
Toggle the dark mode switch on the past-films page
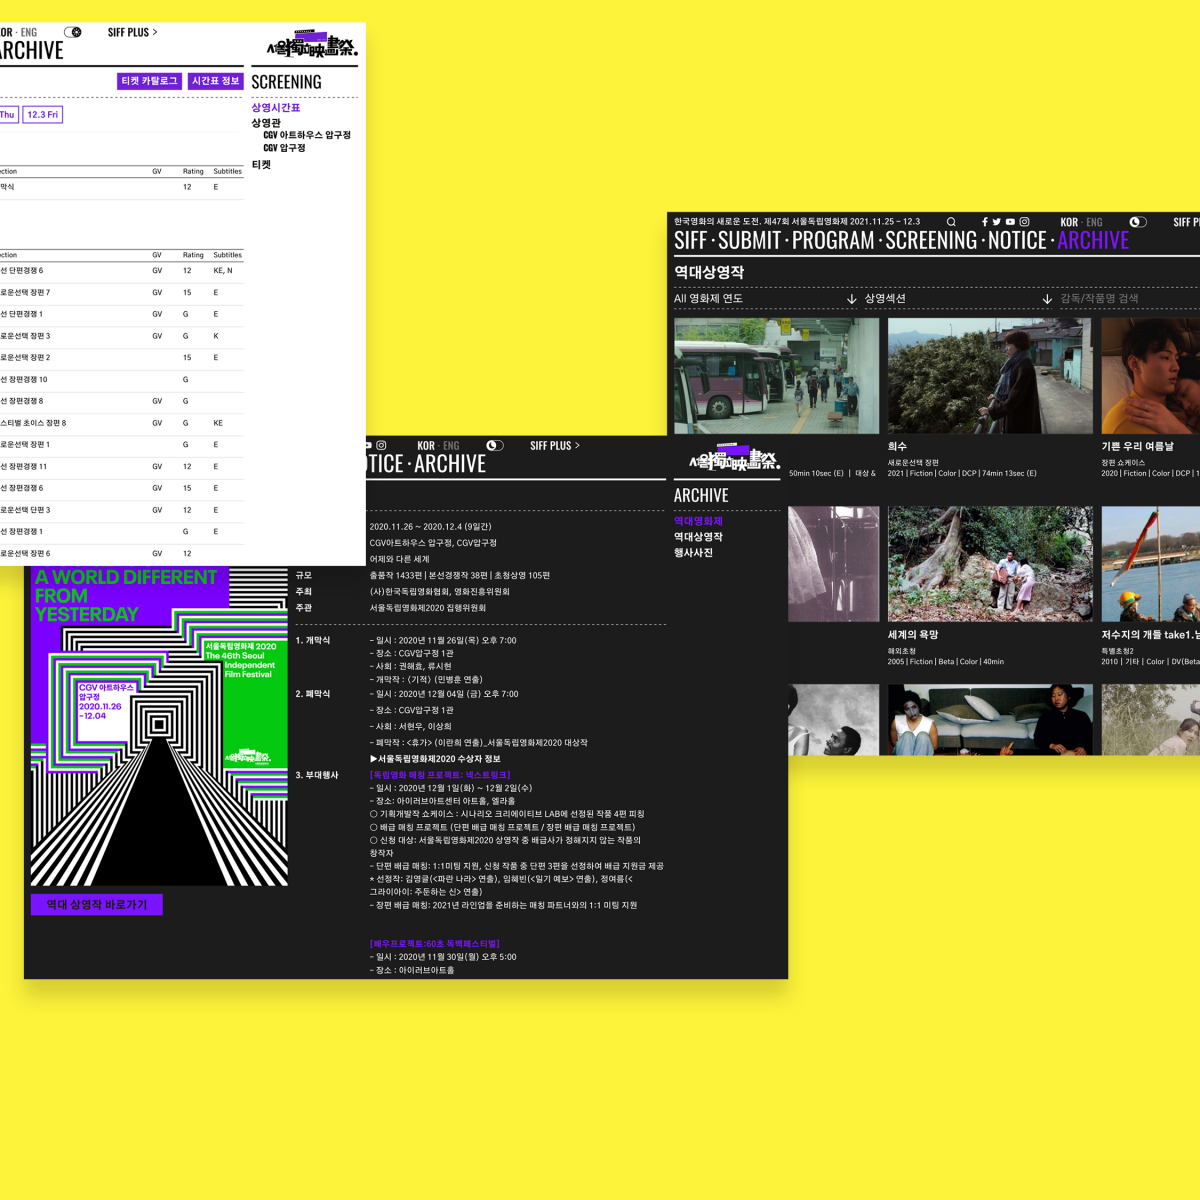point(1138,222)
